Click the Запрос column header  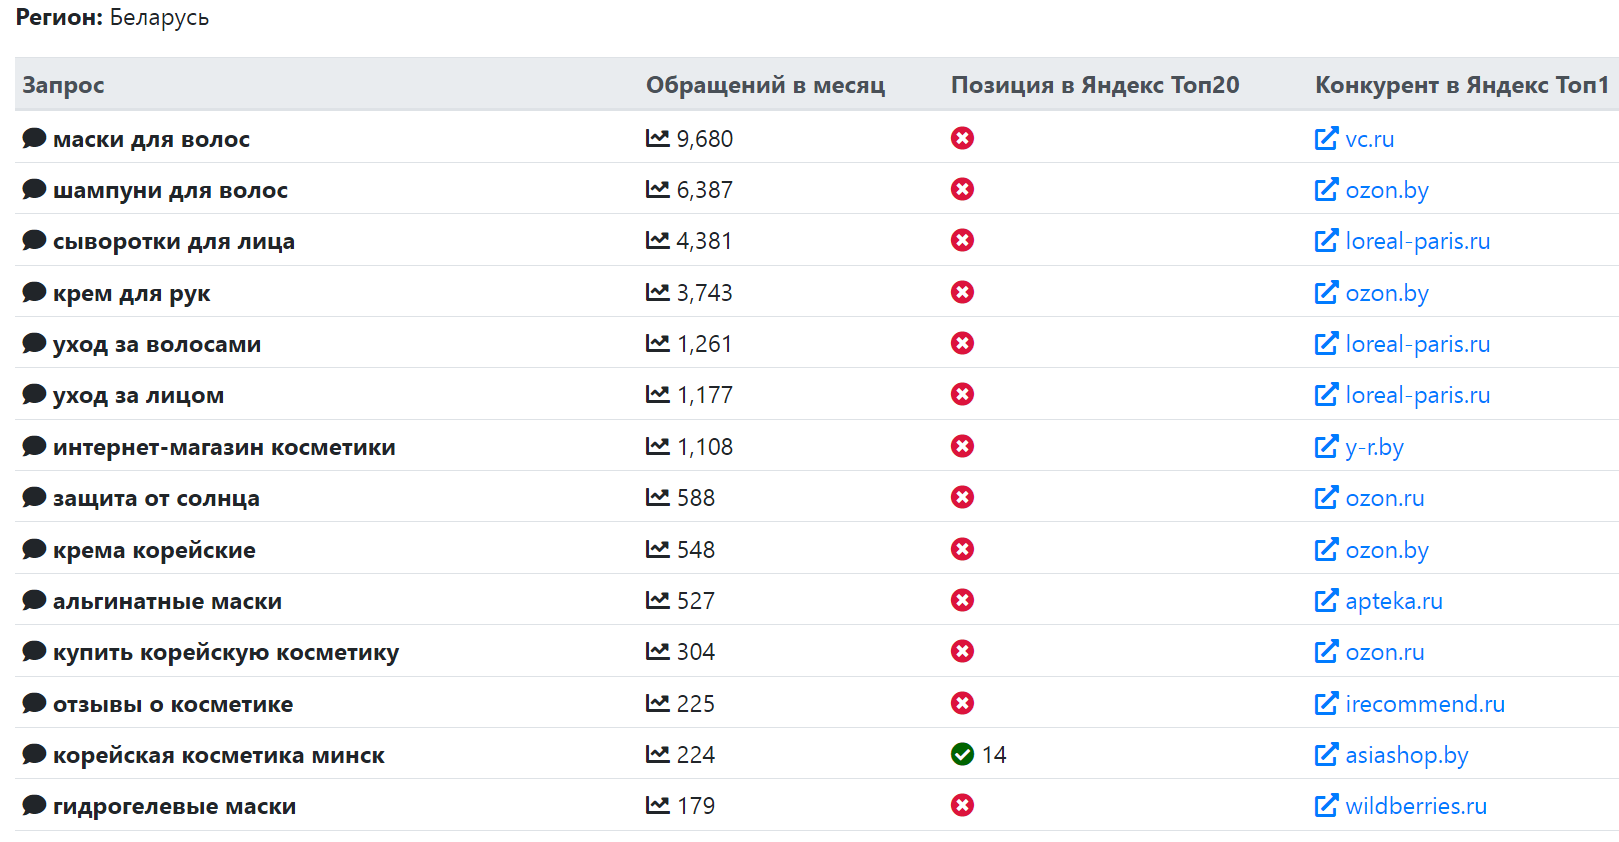click(63, 85)
